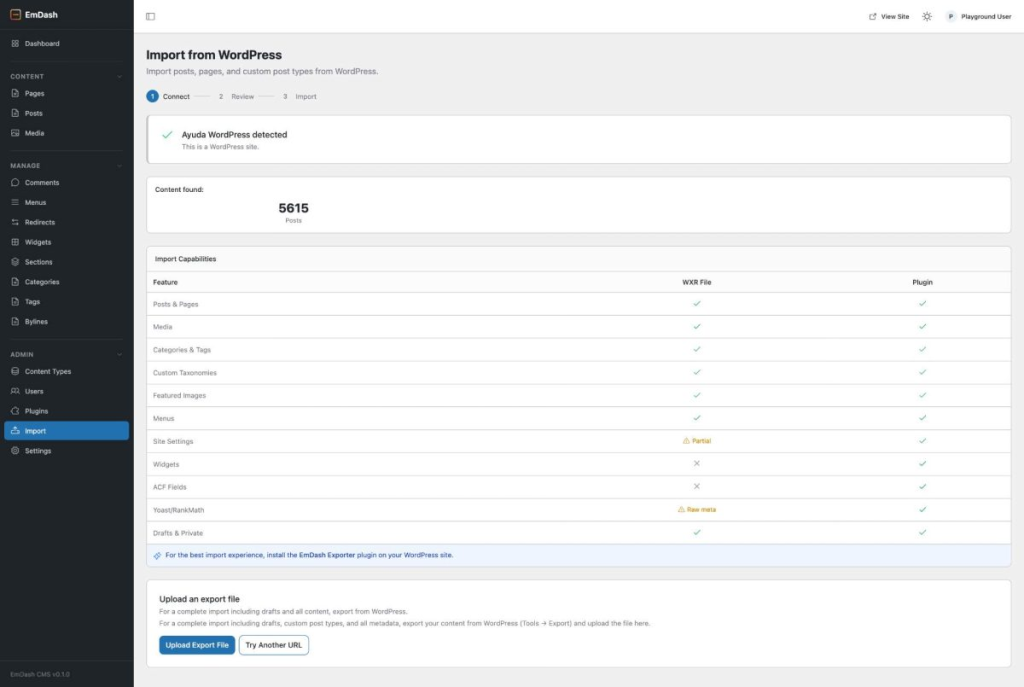Open the Playground User account menu
Viewport: 1024px width, 687px height.
pyautogui.click(x=979, y=17)
